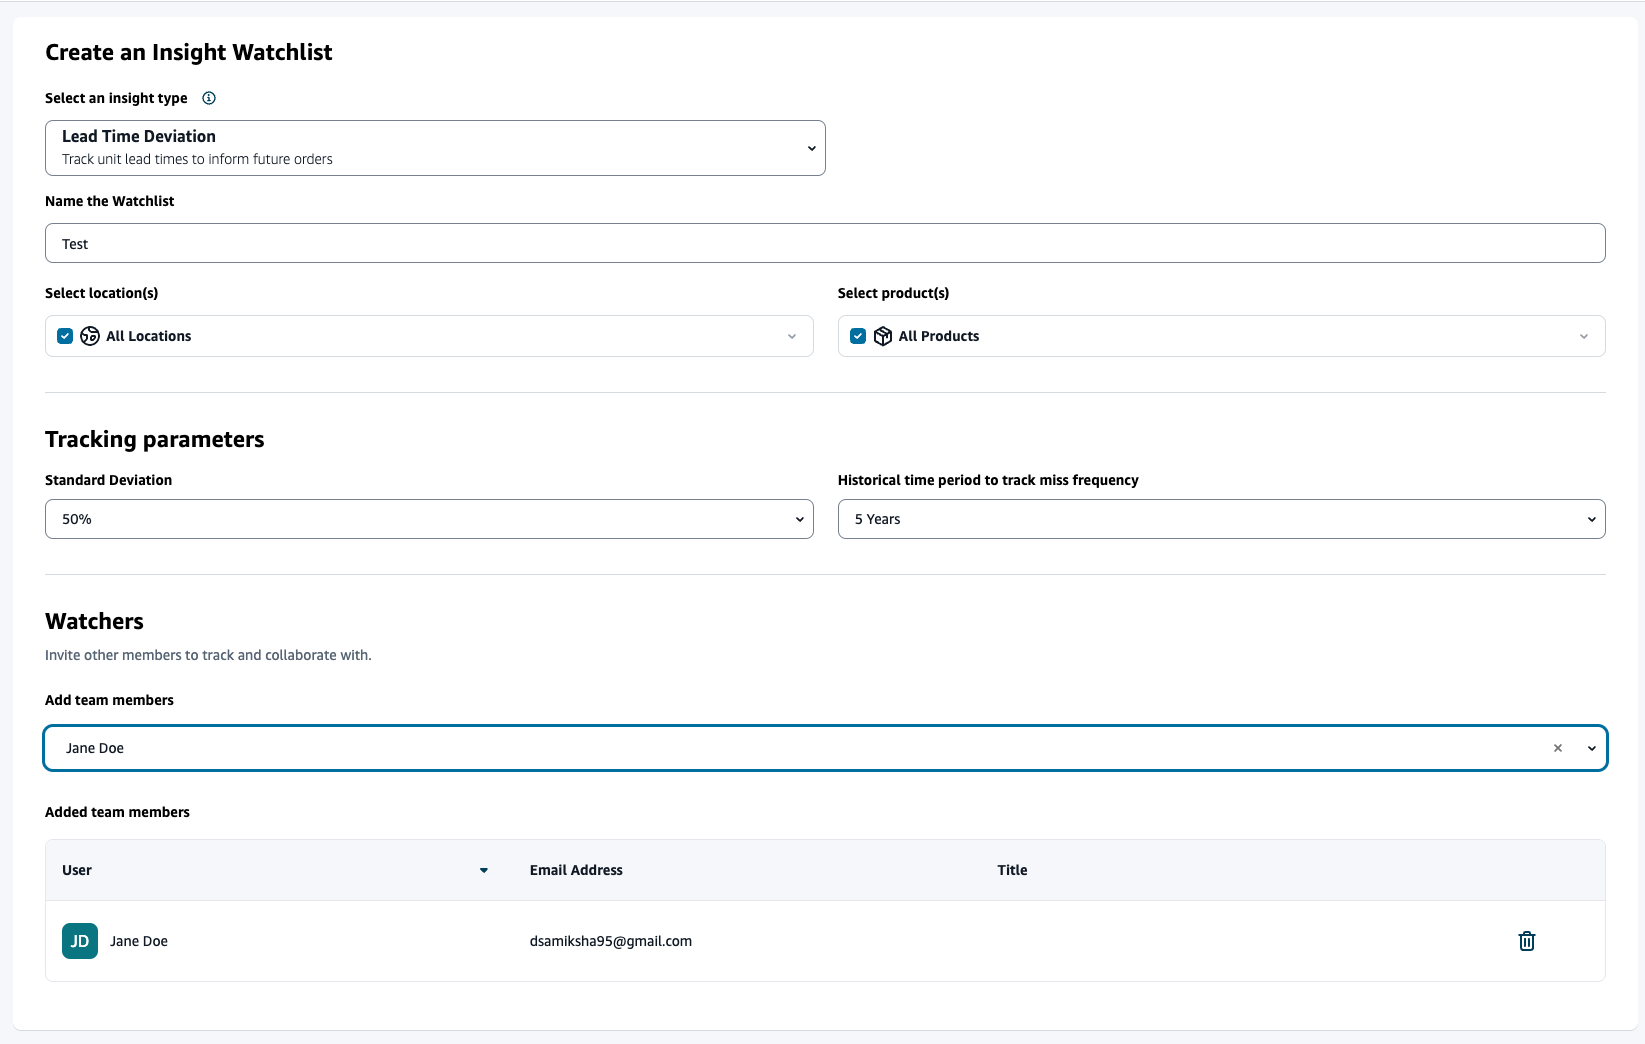The height and width of the screenshot is (1044, 1645).
Task: Click the globe icon next to All Locations
Action: 90,336
